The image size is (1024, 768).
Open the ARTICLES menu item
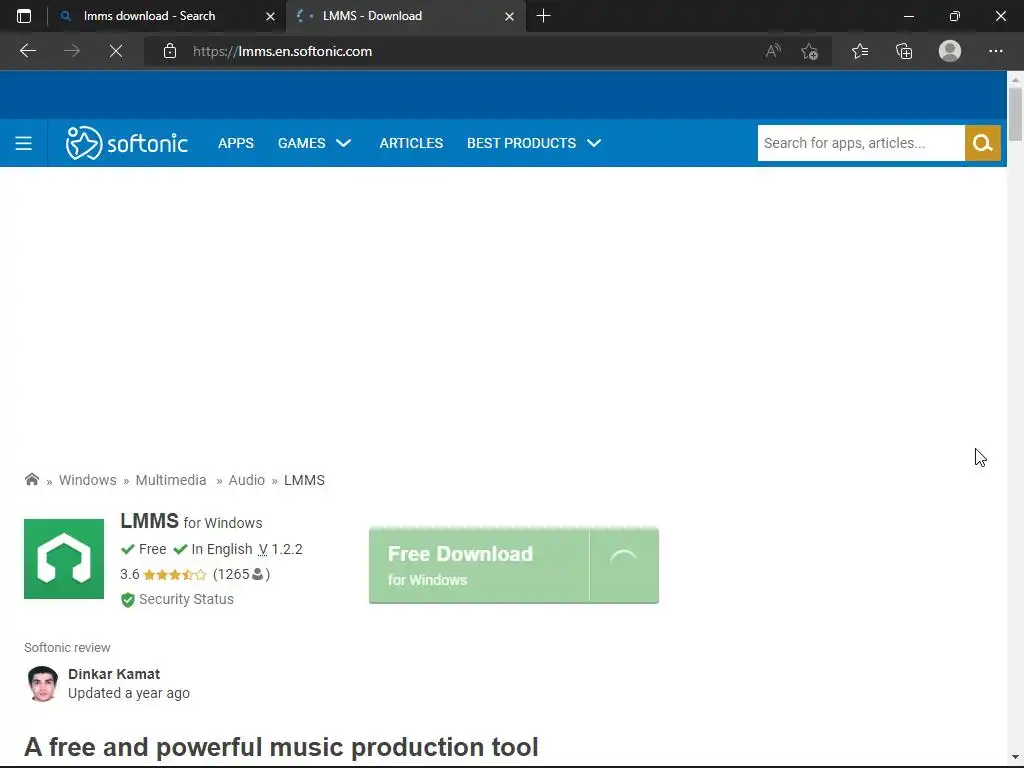pos(411,143)
